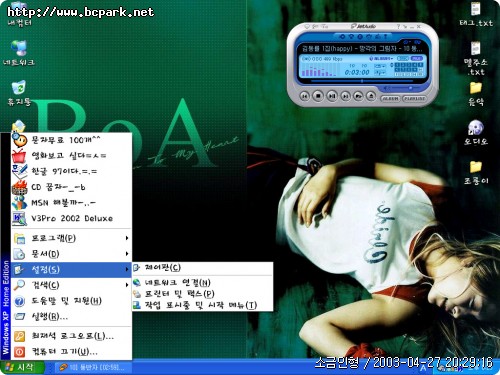Expand the arrow next to 문서(D)
This screenshot has width=500, height=375.
click(x=127, y=254)
